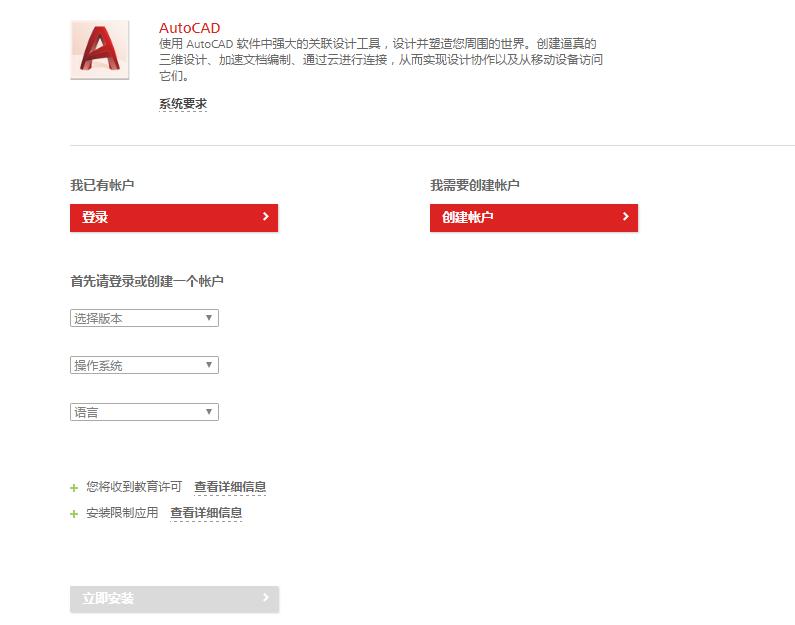This screenshot has width=795, height=625.
Task: Open the 语言 dropdown
Action: pyautogui.click(x=144, y=412)
